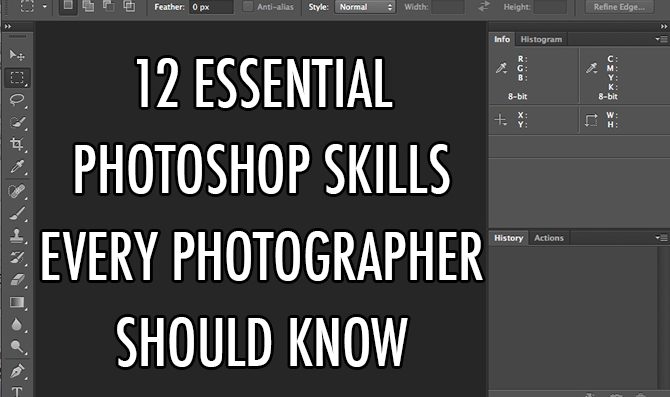Screen dimensions: 670x397
Task: Select the Move tool
Action: (17, 55)
